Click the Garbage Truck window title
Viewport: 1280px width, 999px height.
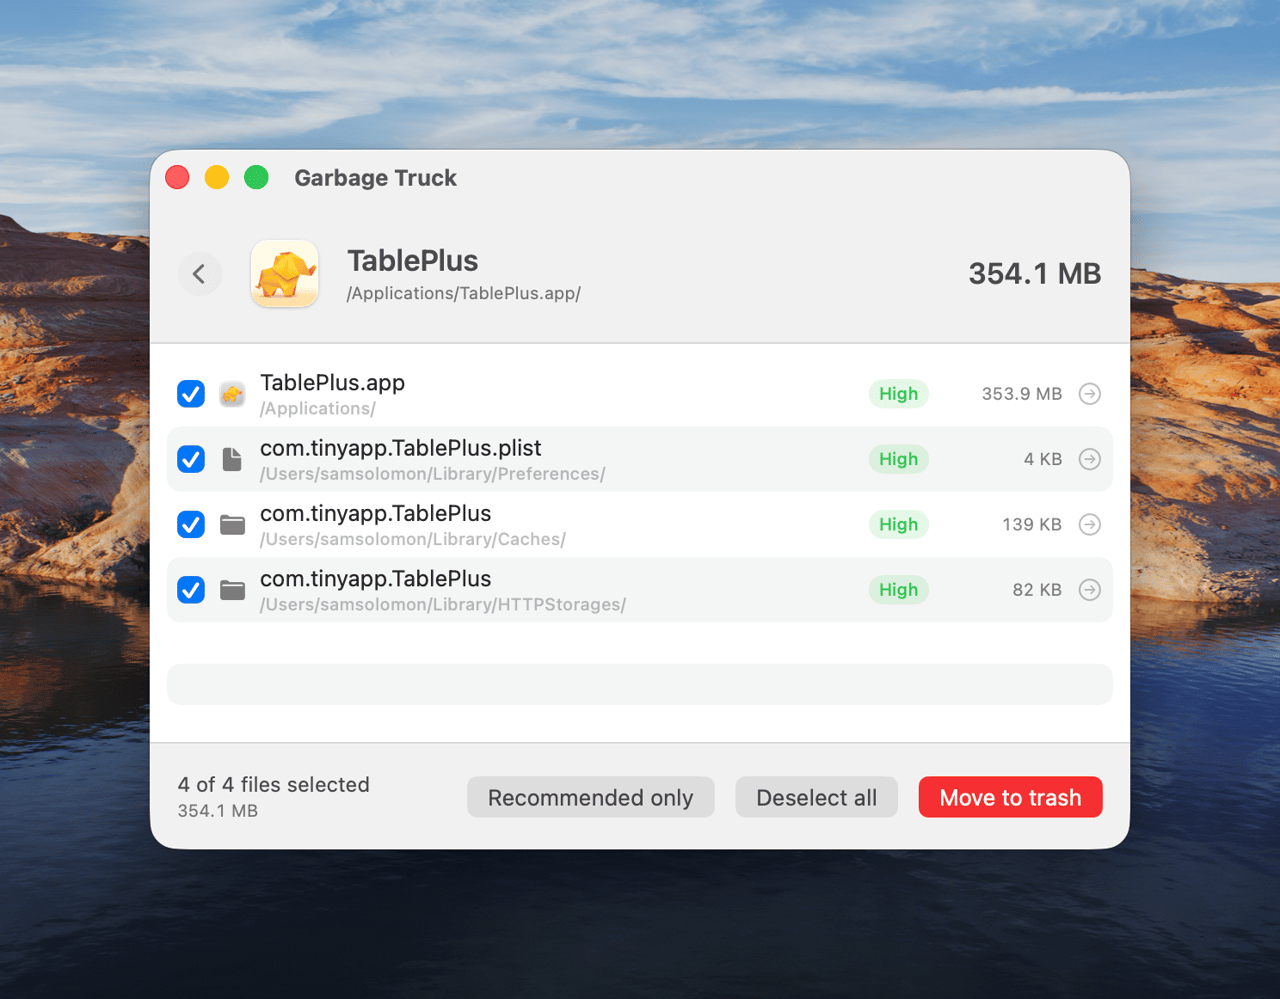point(375,178)
